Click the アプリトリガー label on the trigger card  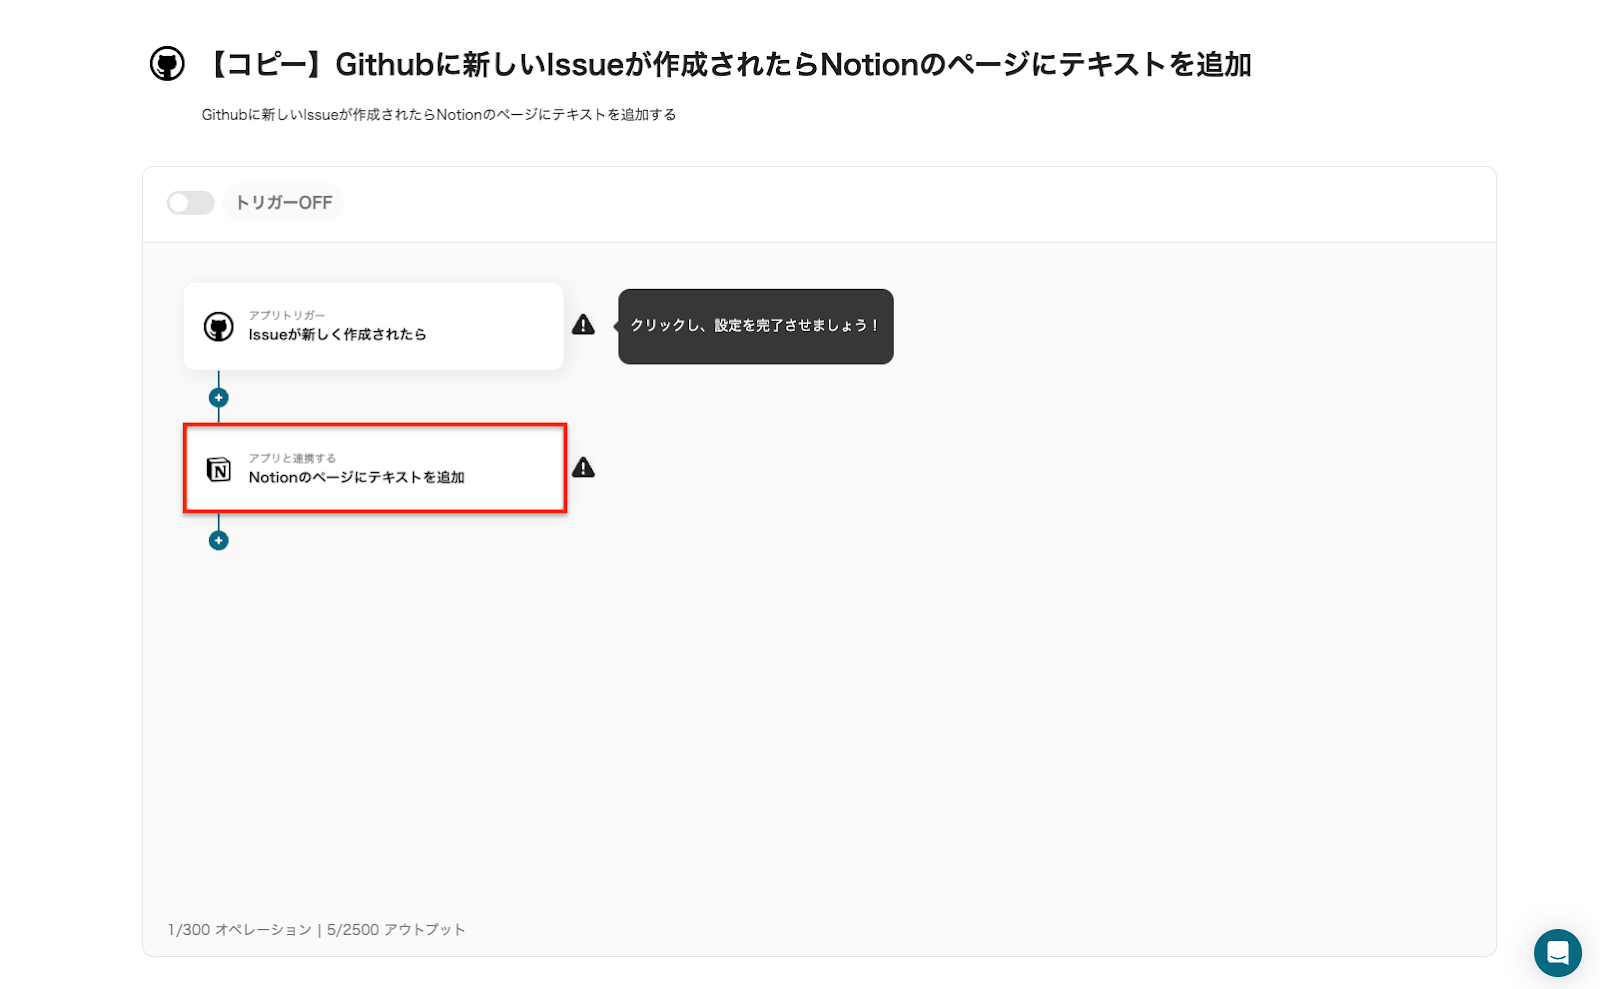click(287, 315)
